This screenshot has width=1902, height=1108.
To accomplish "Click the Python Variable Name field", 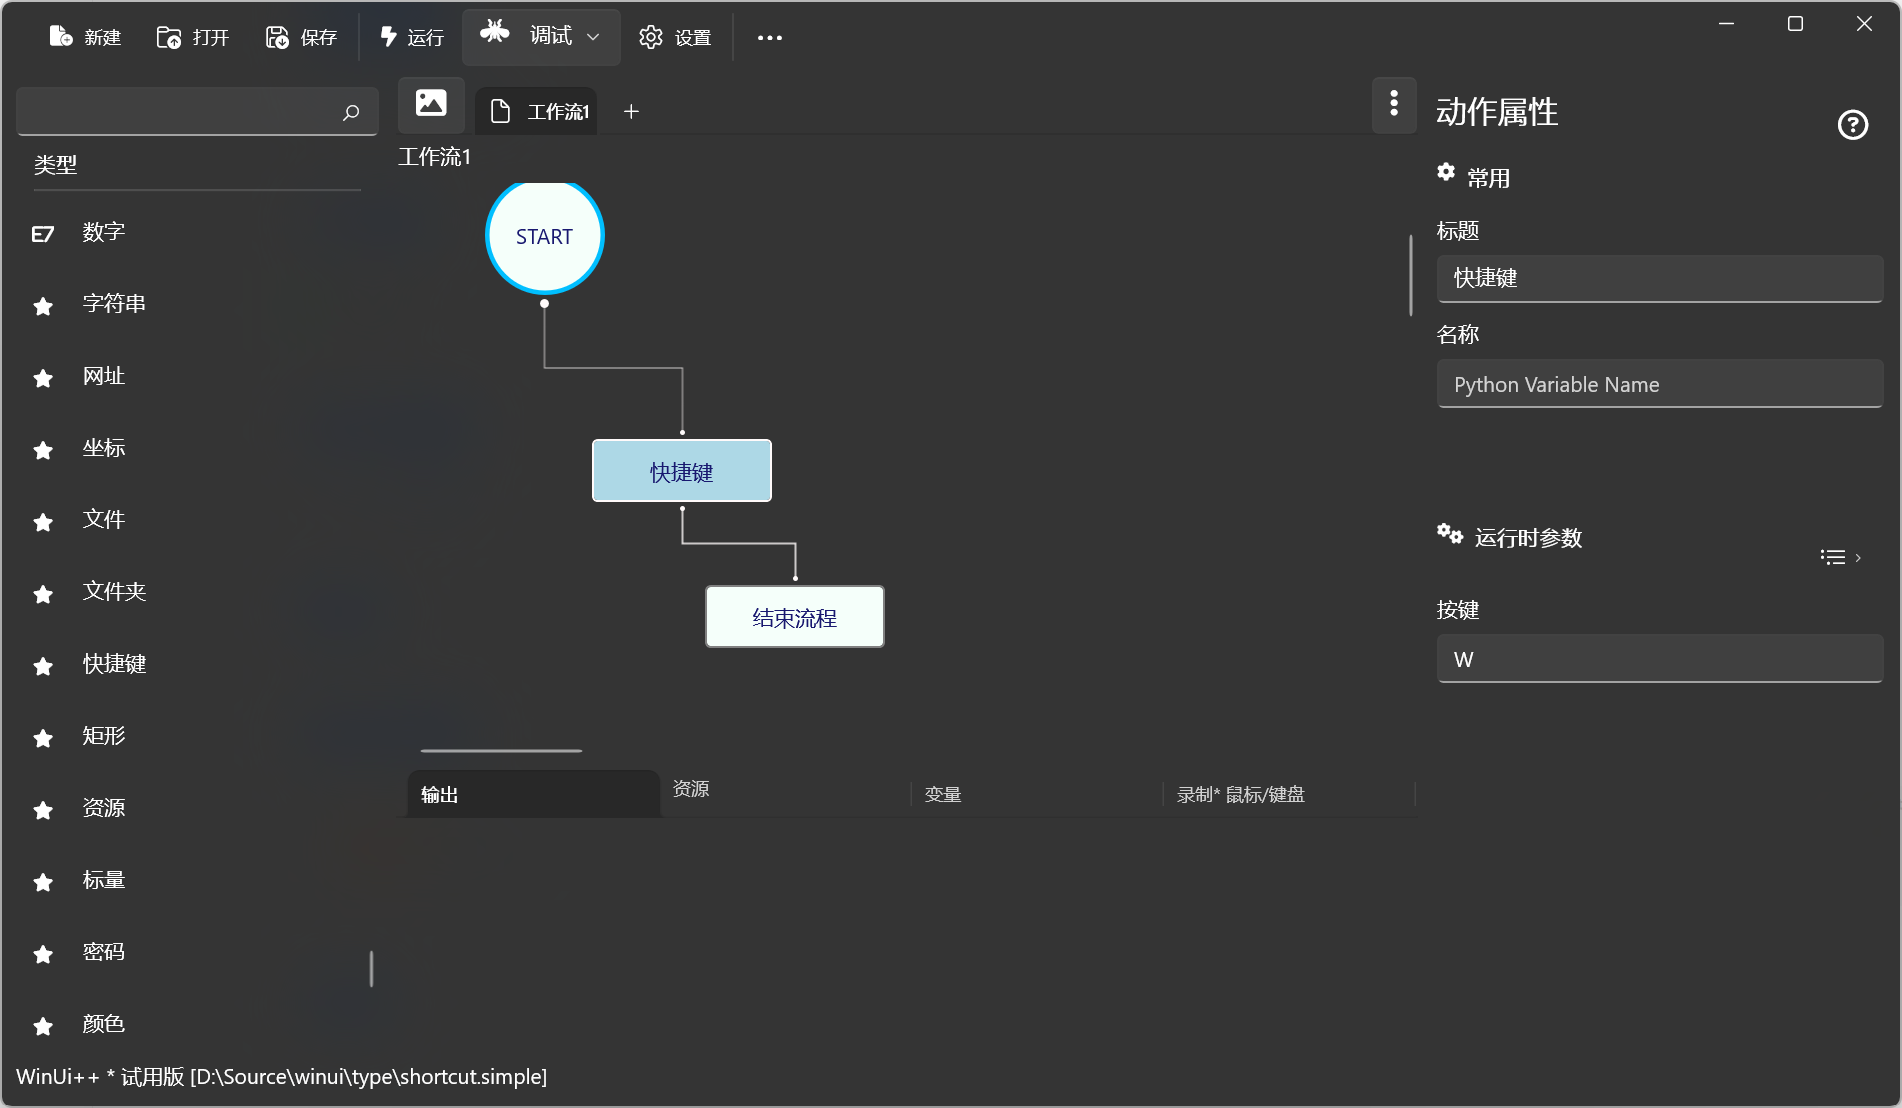I will (1659, 385).
